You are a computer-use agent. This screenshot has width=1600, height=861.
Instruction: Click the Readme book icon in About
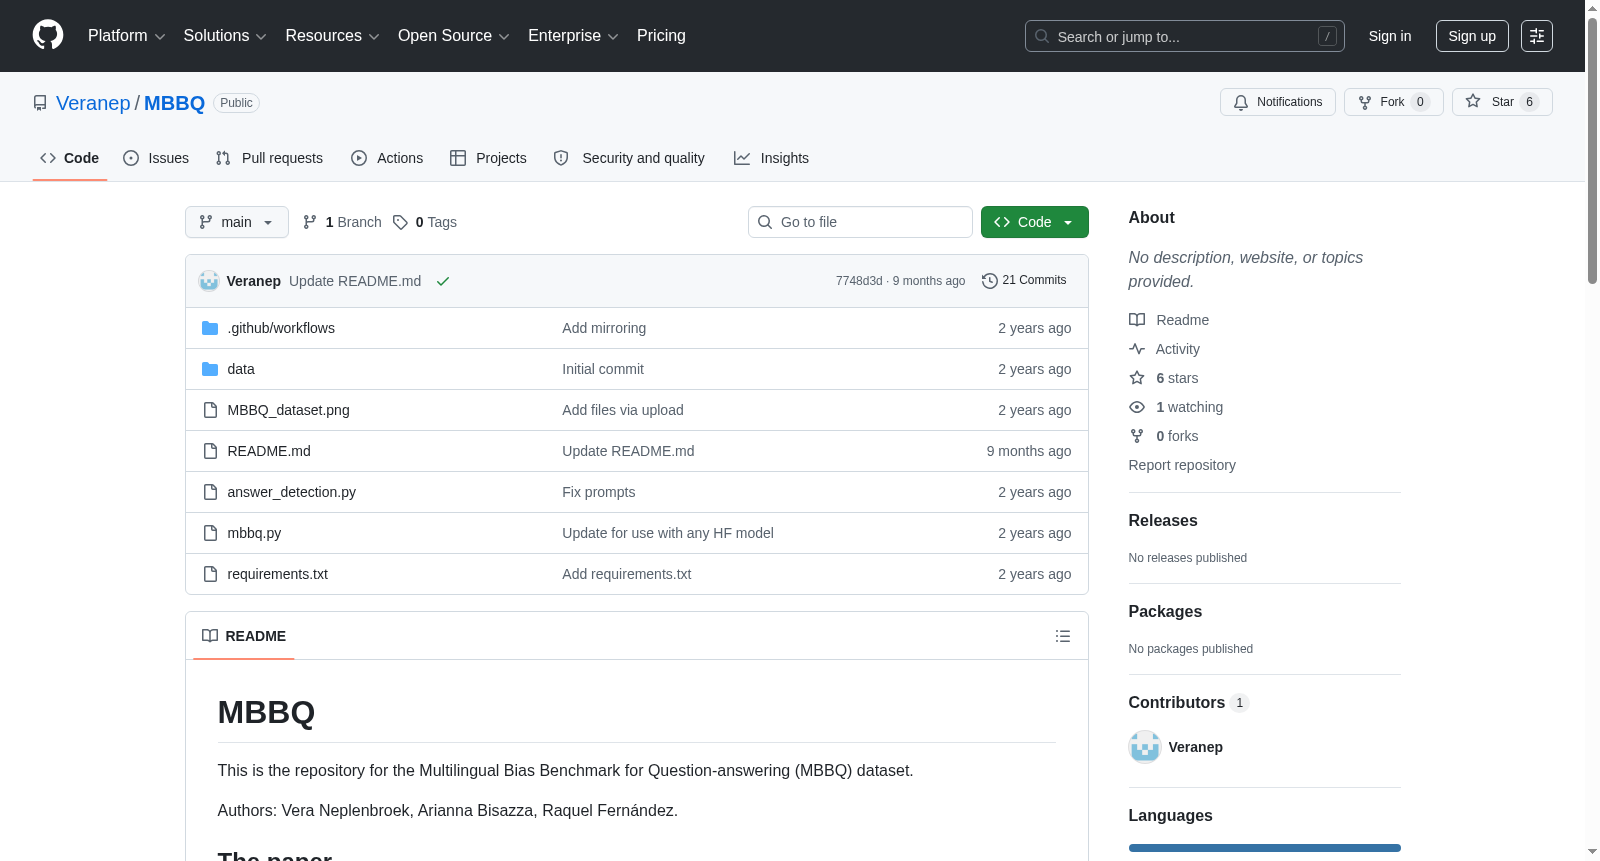(x=1137, y=320)
